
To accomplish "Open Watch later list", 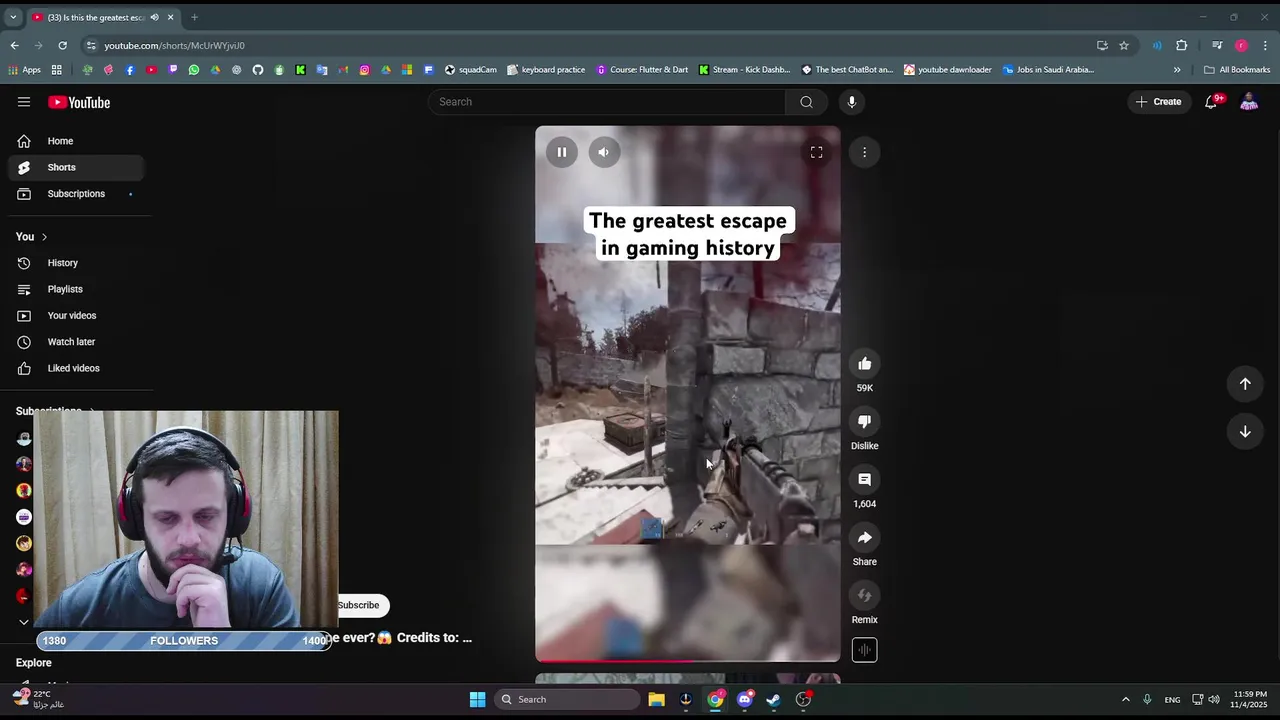I will tap(76, 342).
